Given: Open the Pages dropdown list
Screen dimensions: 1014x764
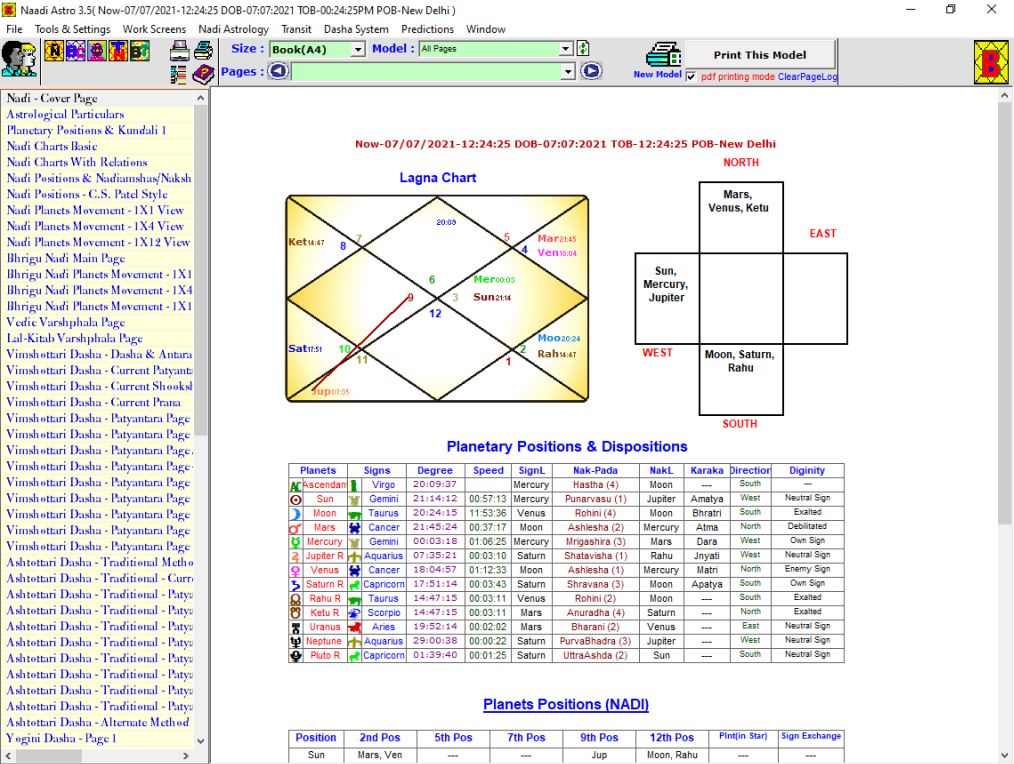Looking at the screenshot, I should pyautogui.click(x=568, y=72).
